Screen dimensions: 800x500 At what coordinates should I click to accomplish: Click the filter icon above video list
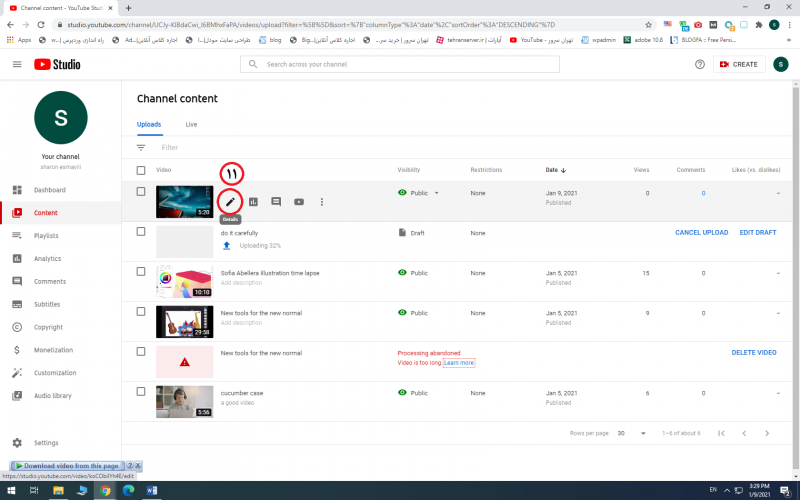(x=141, y=147)
